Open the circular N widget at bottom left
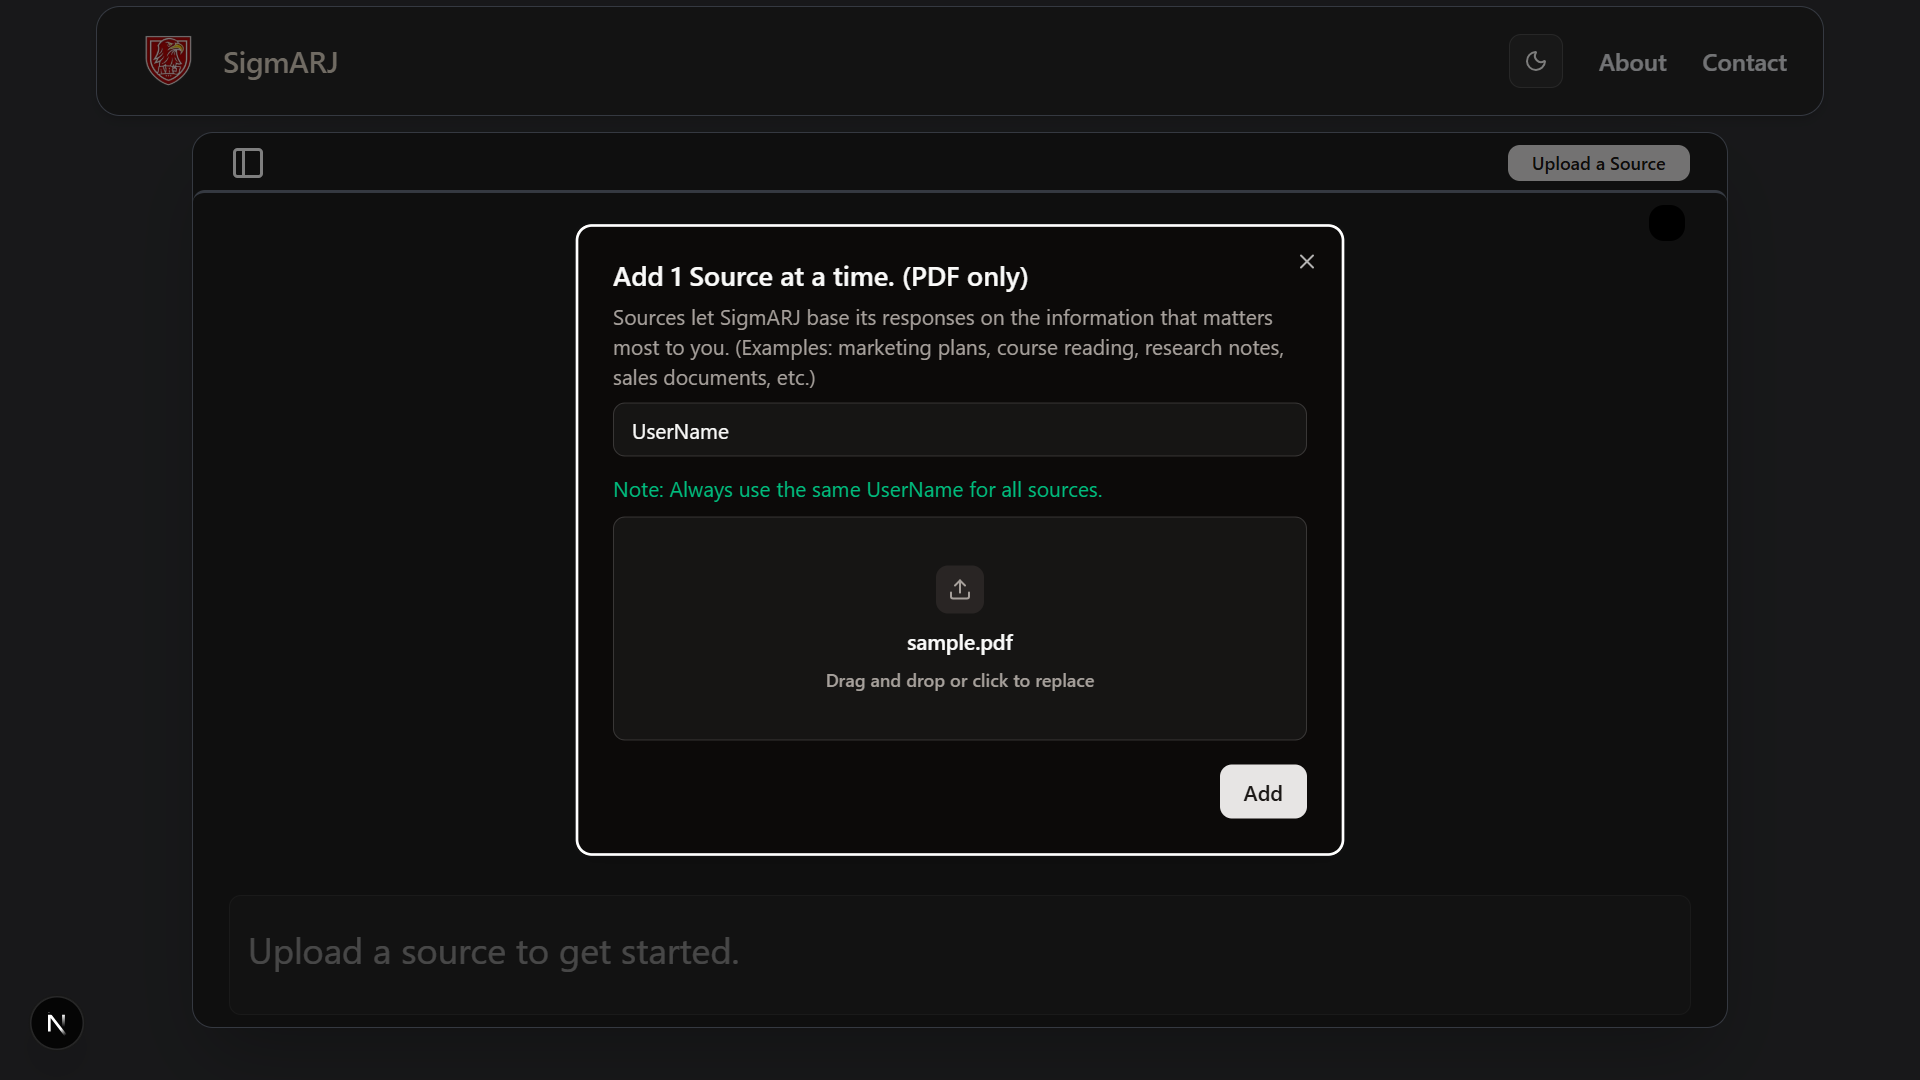This screenshot has height=1080, width=1920. pyautogui.click(x=56, y=1022)
